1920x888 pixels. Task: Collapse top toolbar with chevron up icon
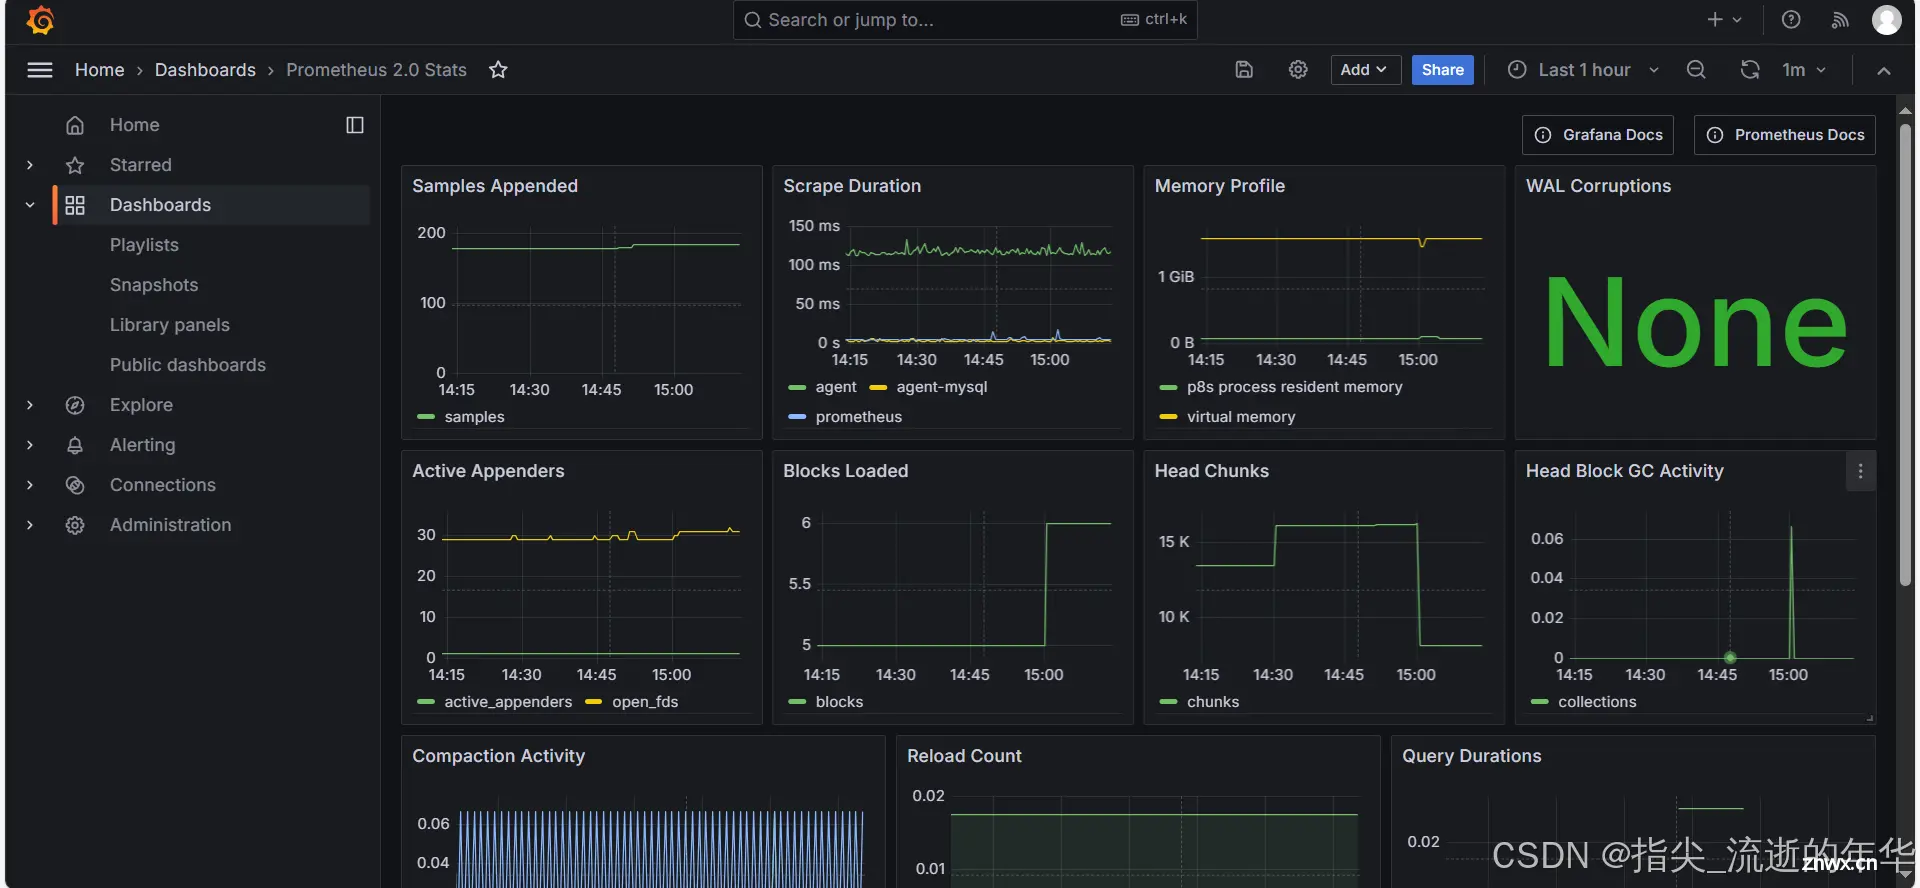pos(1884,70)
